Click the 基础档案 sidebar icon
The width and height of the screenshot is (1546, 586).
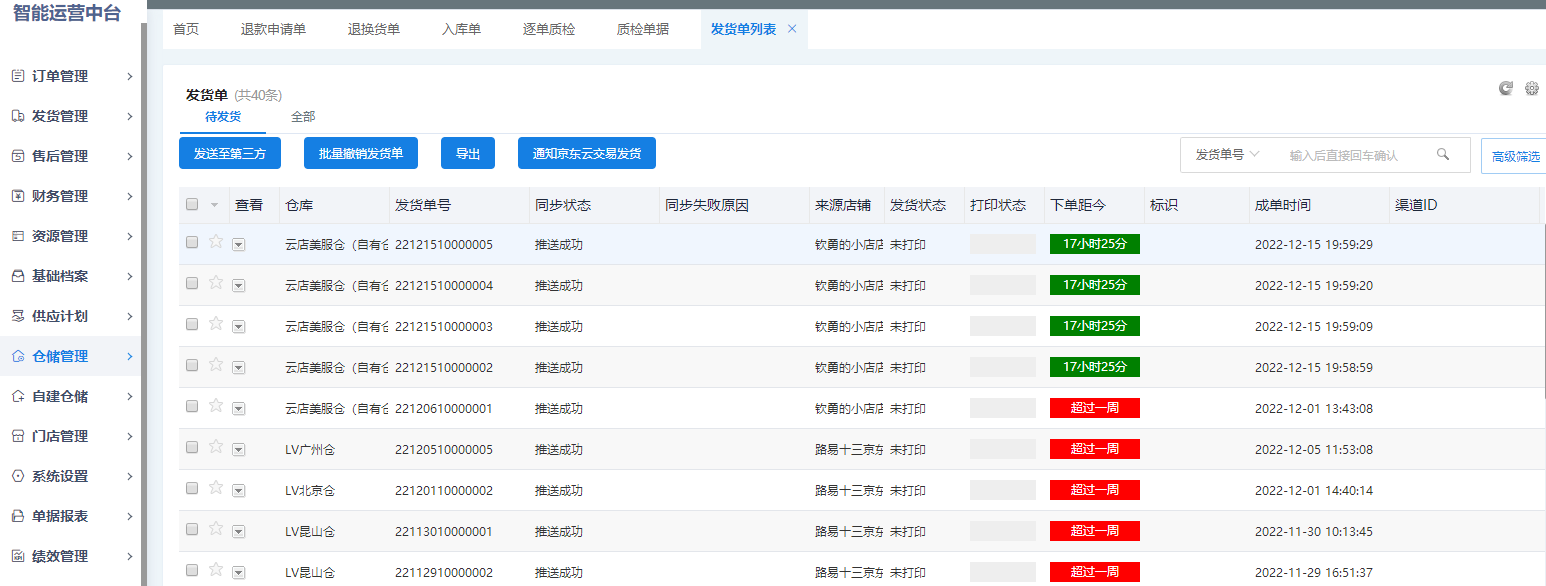(x=18, y=276)
